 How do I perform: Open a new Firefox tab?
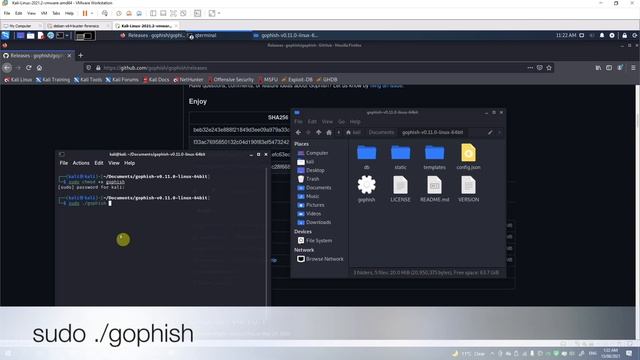pos(80,56)
